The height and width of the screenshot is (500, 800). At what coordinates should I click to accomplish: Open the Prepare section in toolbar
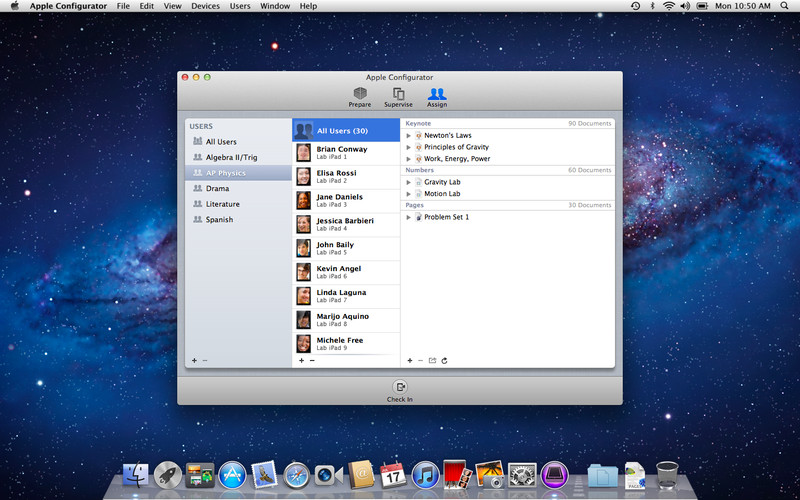click(x=360, y=96)
